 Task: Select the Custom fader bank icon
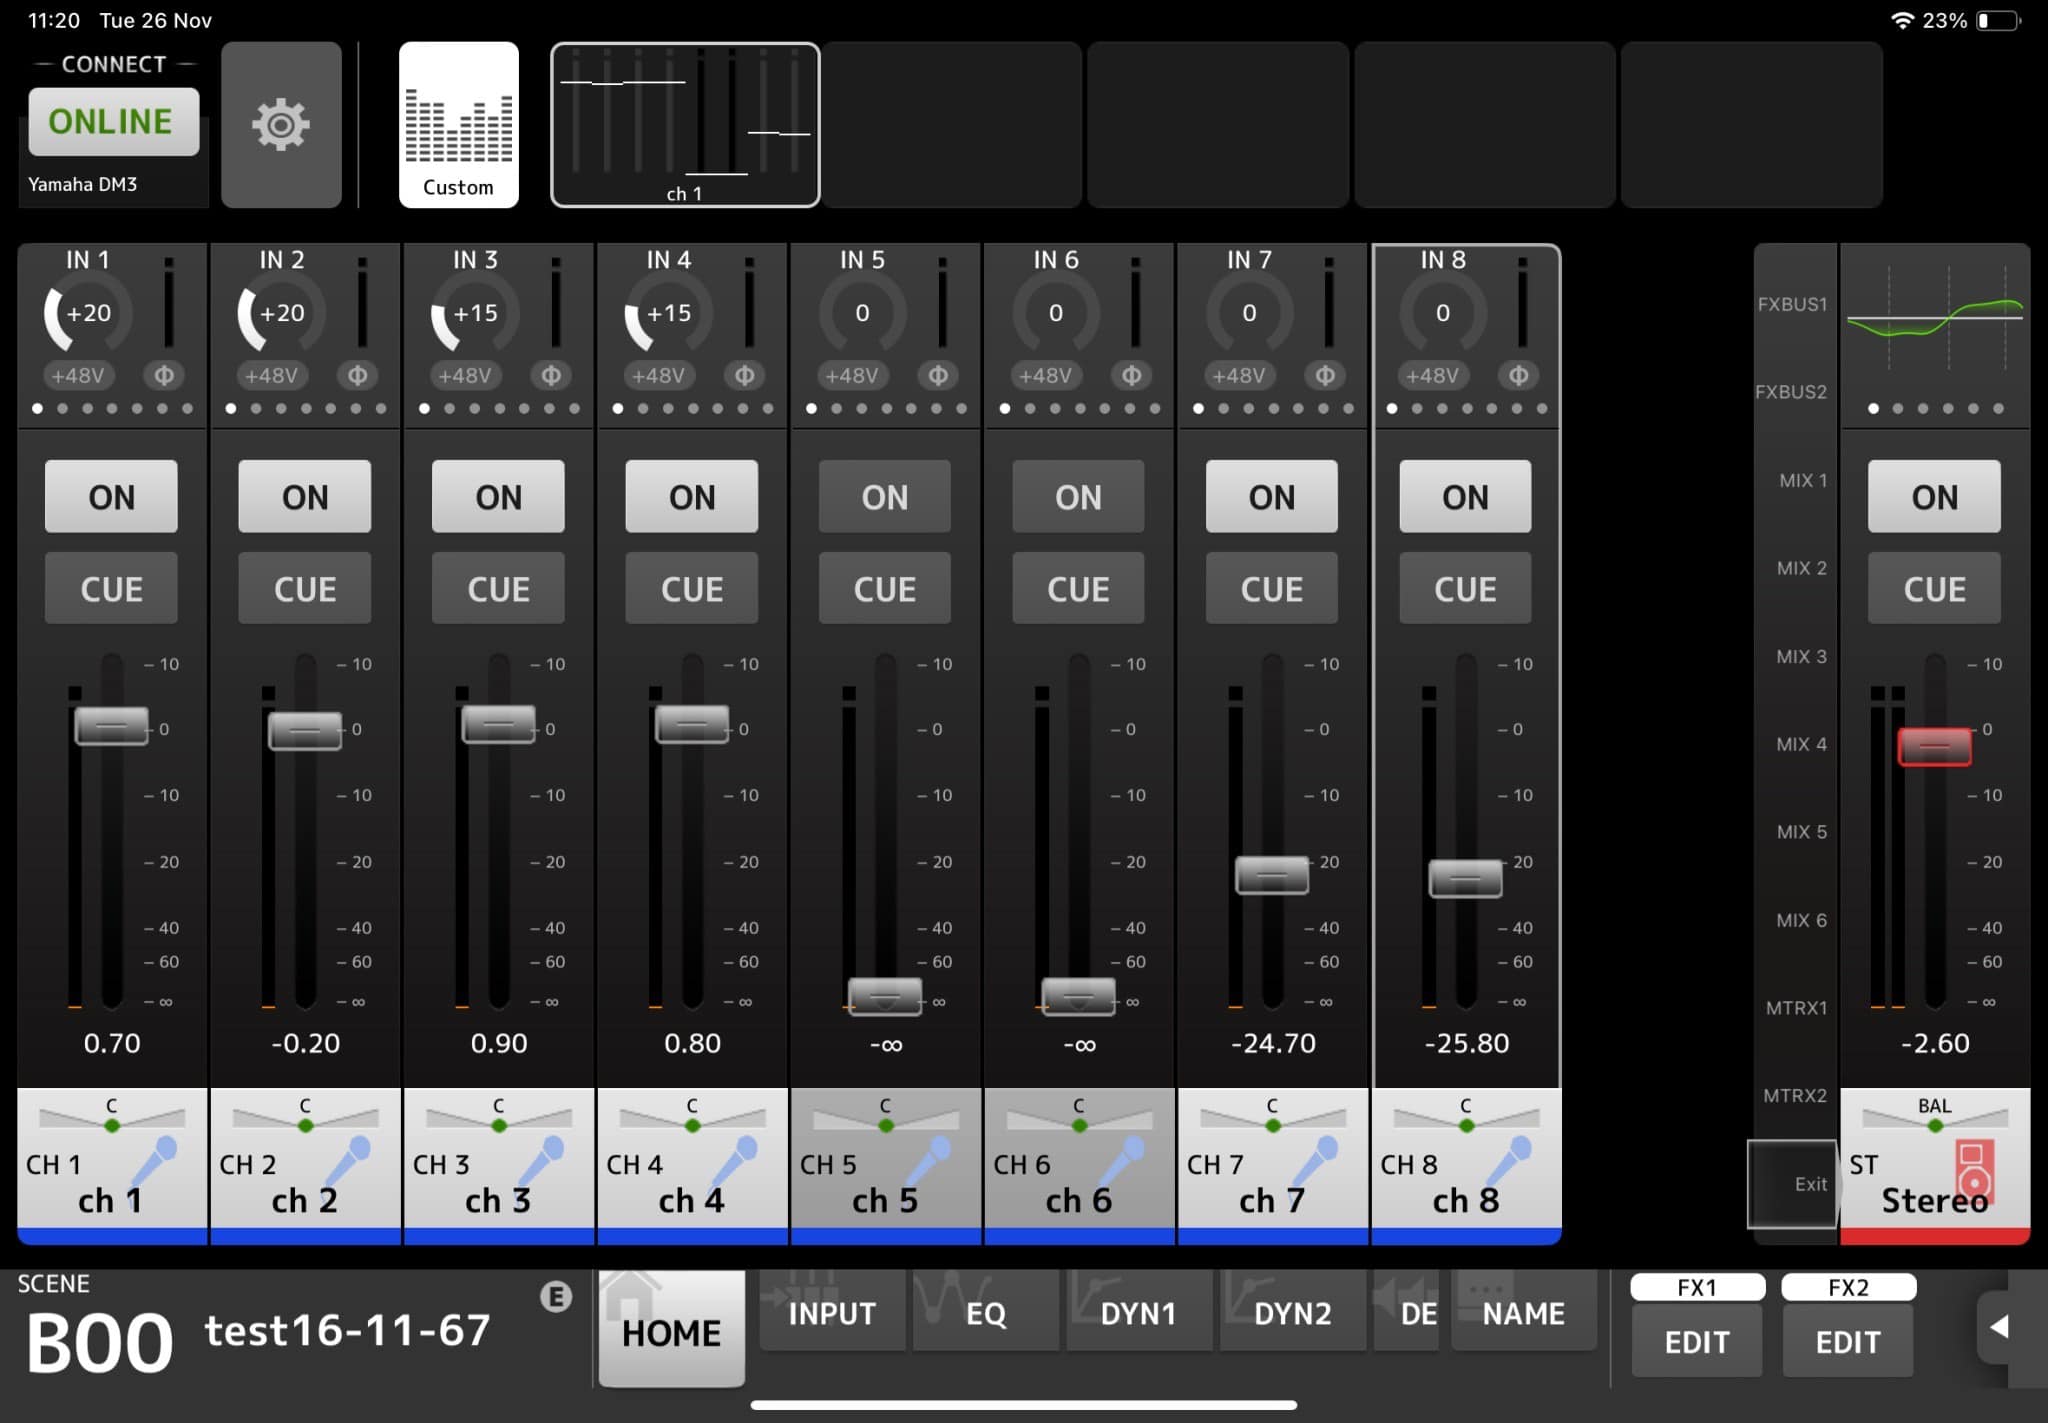(x=458, y=124)
